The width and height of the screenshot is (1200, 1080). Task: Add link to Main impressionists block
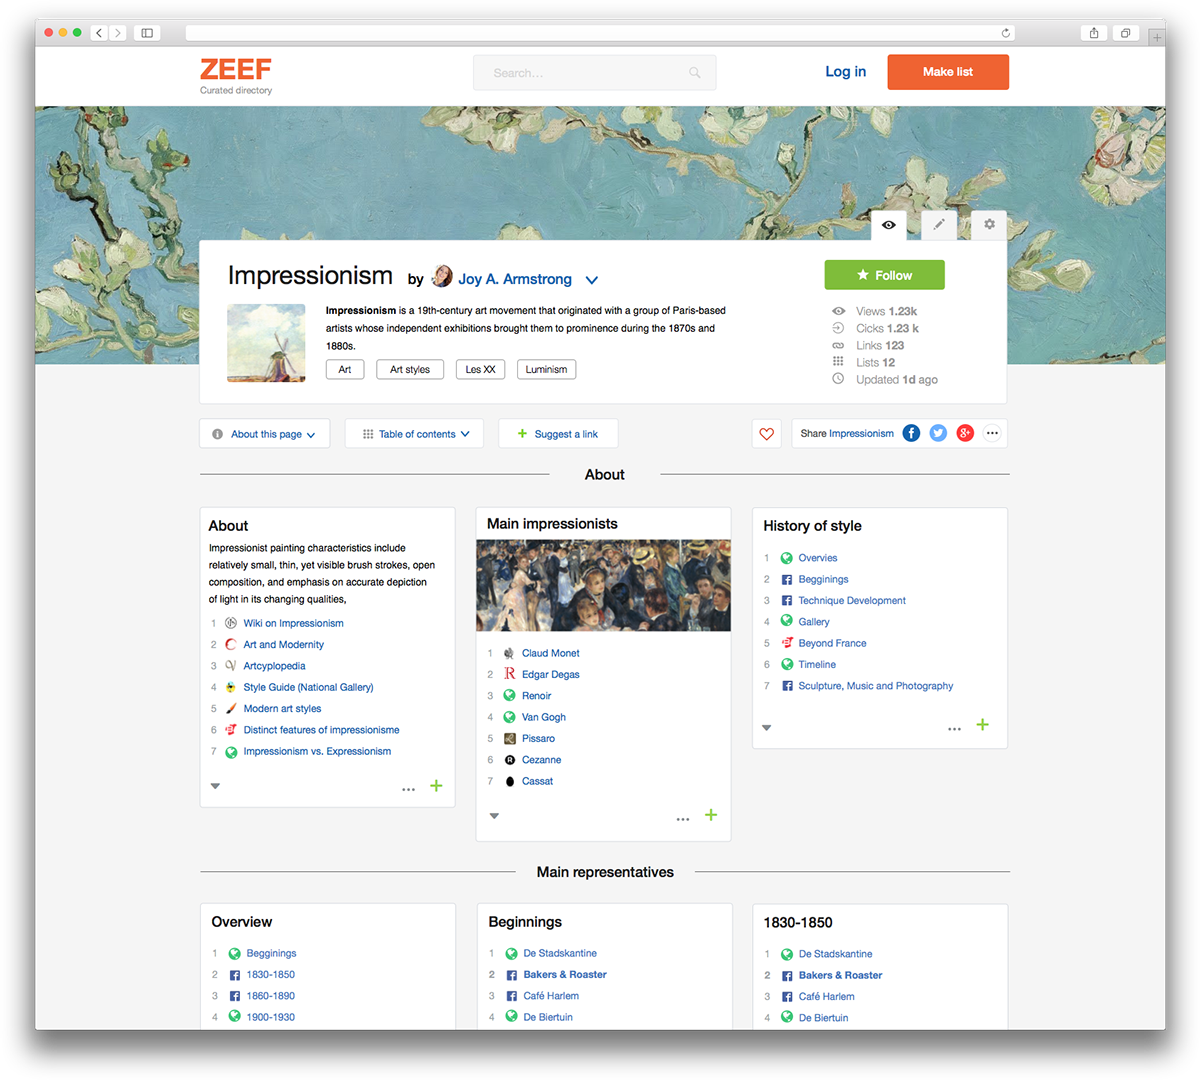(x=711, y=815)
